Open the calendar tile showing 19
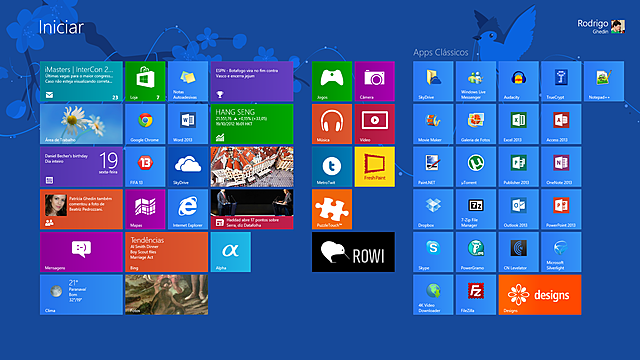 81,167
